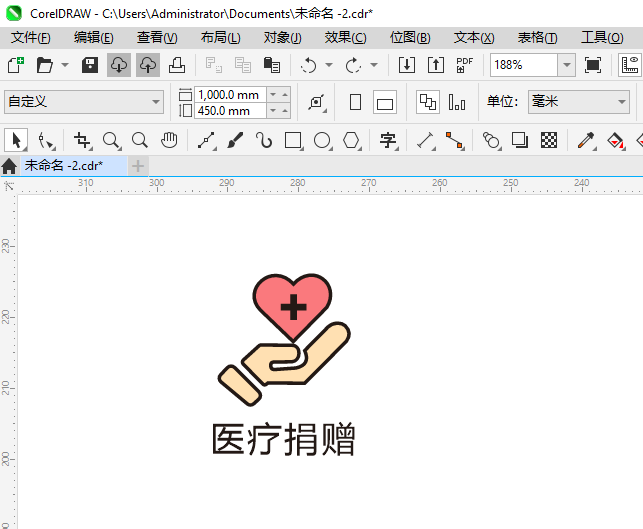Expand the Redo history dropdown arrow

(x=374, y=65)
